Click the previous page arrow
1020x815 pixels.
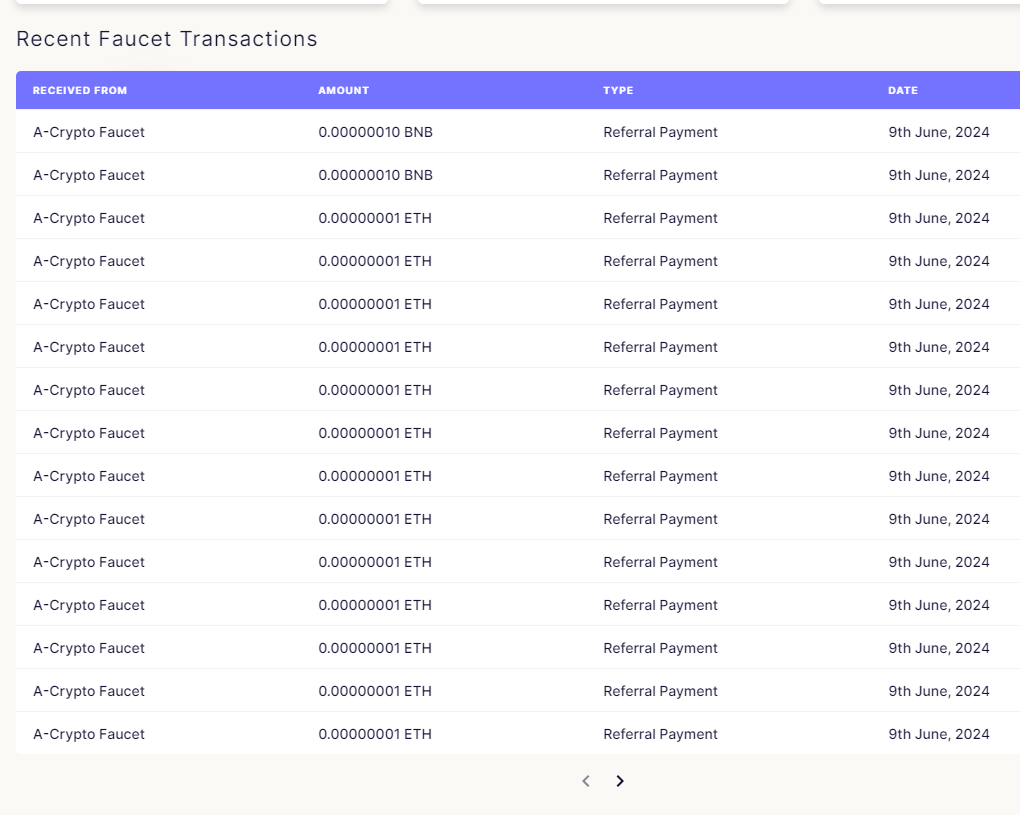[x=586, y=781]
